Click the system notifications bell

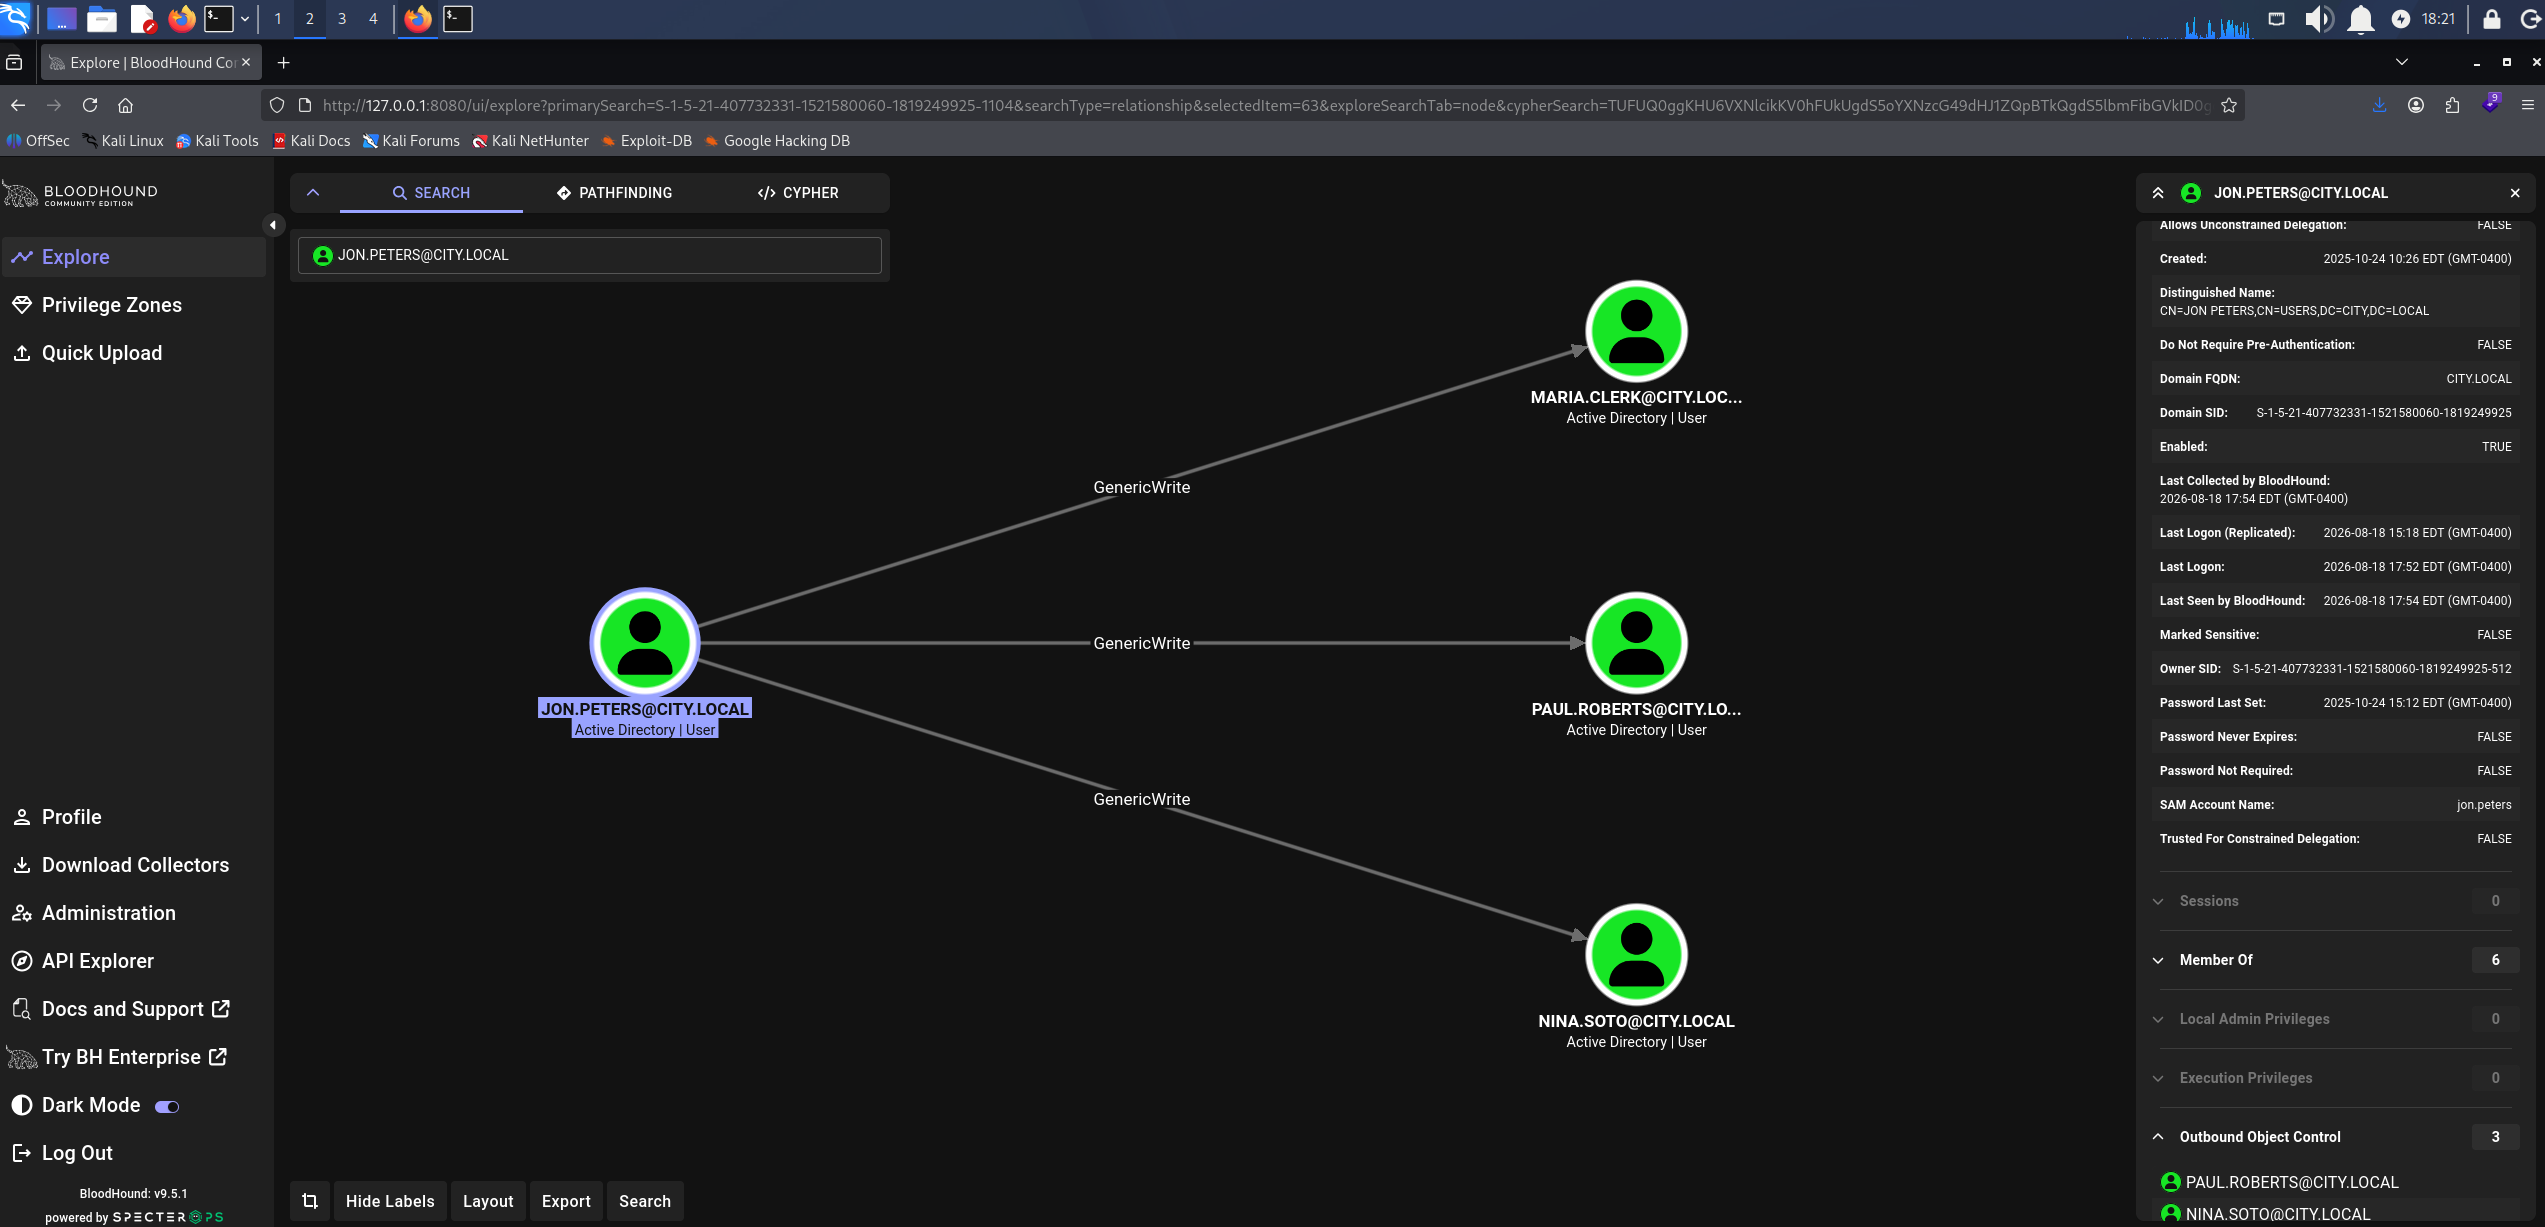point(2361,19)
